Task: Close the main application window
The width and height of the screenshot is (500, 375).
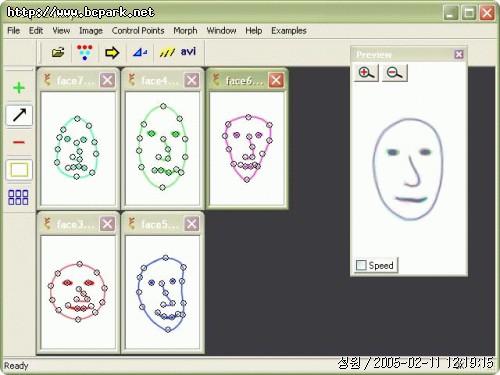Action: point(487,13)
